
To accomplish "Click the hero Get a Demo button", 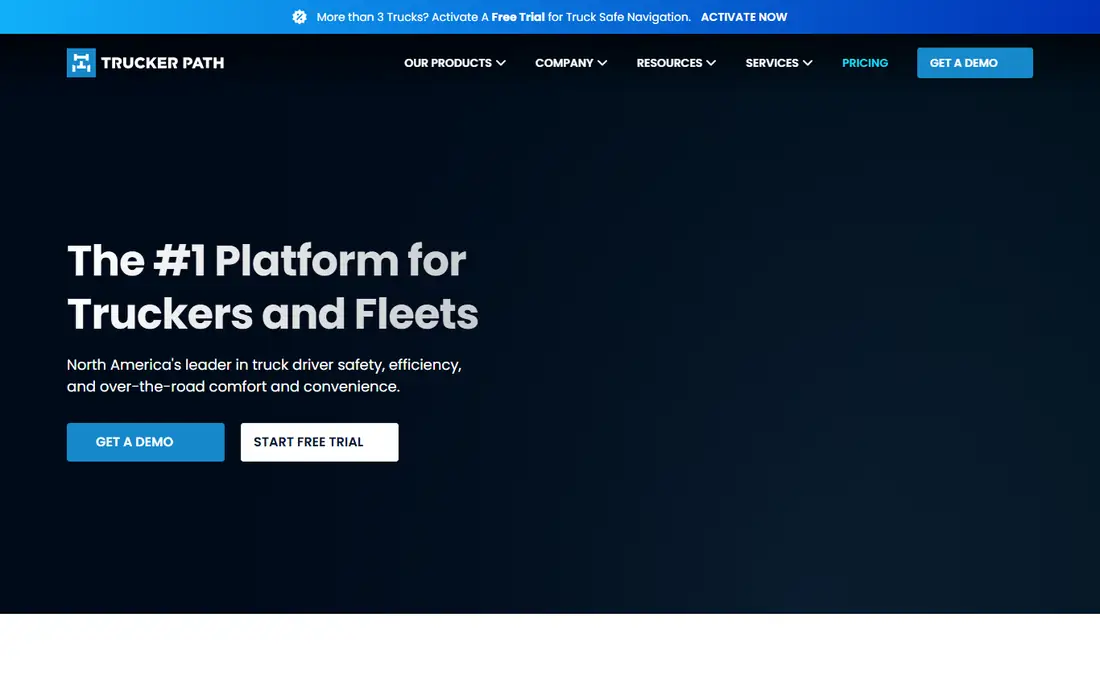I will tap(145, 442).
